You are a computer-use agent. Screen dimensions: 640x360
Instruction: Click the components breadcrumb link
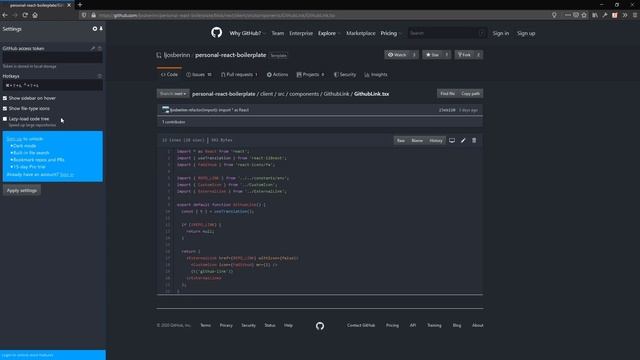click(x=304, y=93)
